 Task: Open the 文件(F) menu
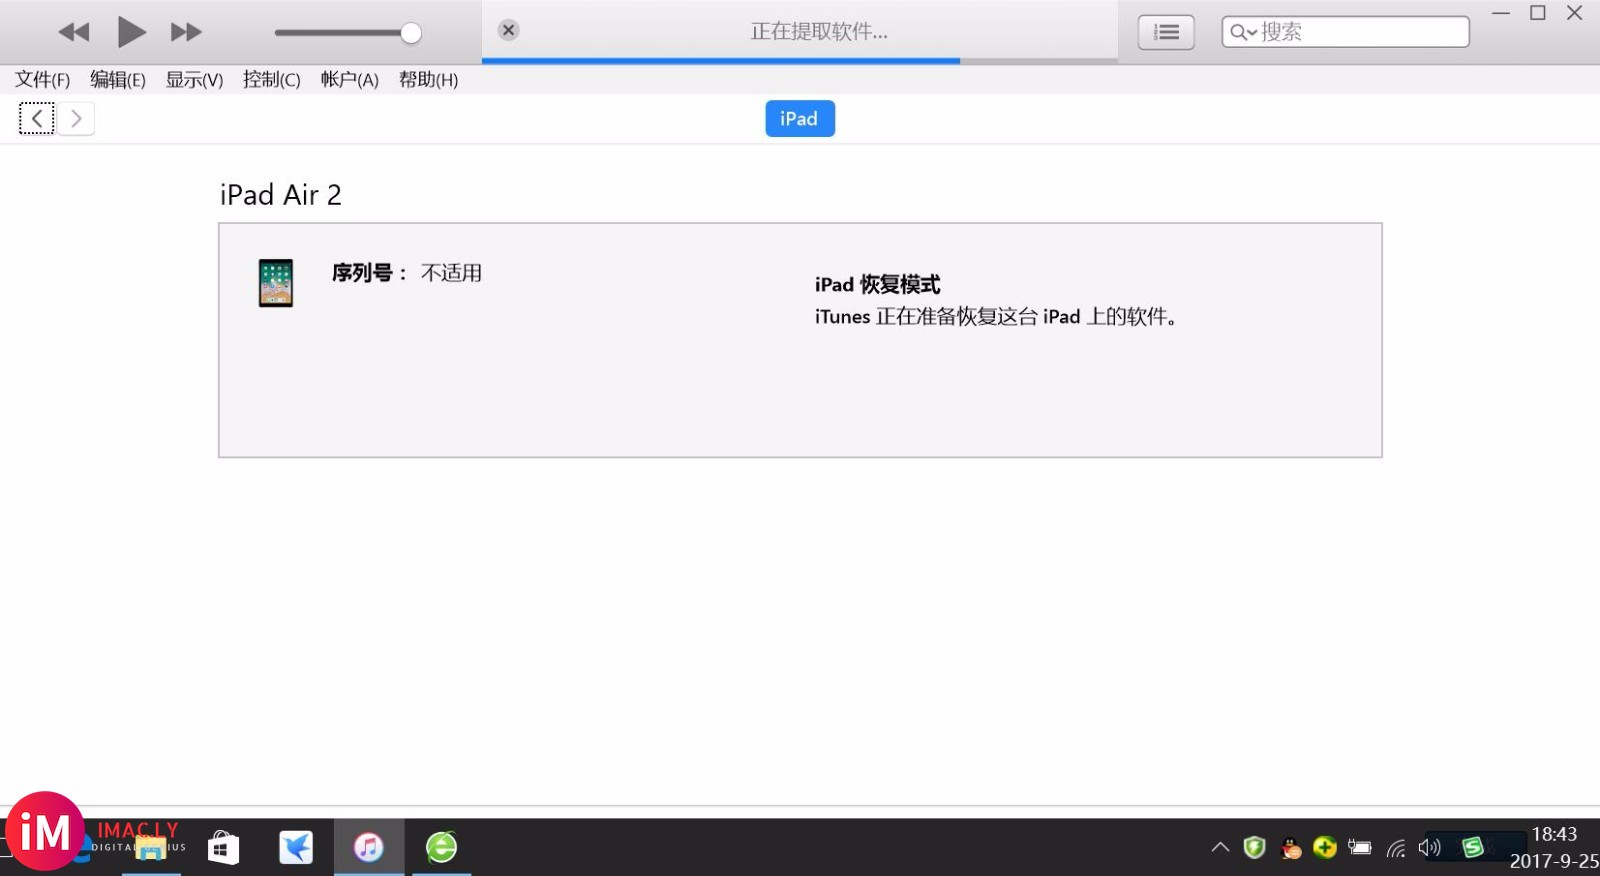pos(42,80)
